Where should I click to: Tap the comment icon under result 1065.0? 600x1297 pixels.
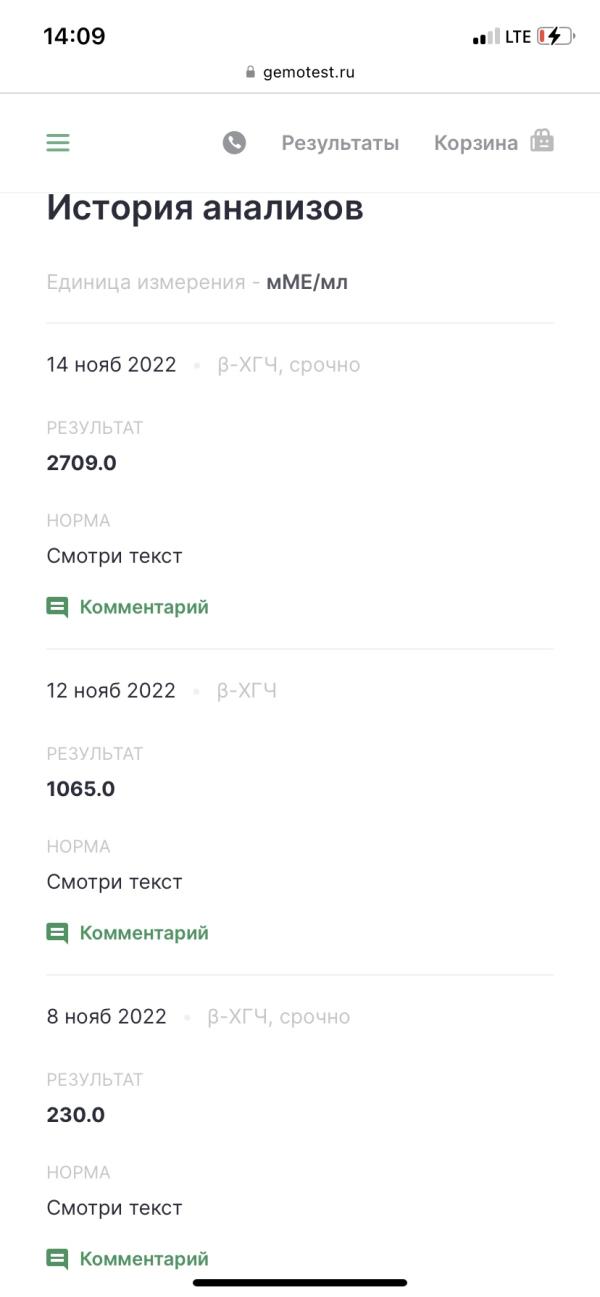(58, 934)
